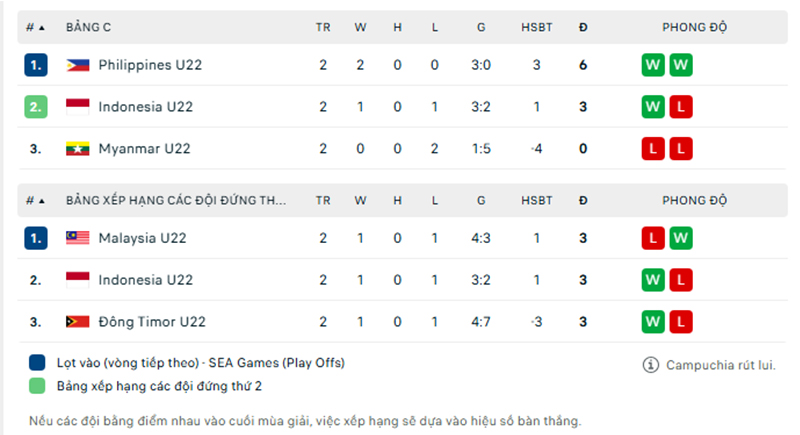
Task: Click the Myanmar U22 flag icon
Action: click(77, 149)
